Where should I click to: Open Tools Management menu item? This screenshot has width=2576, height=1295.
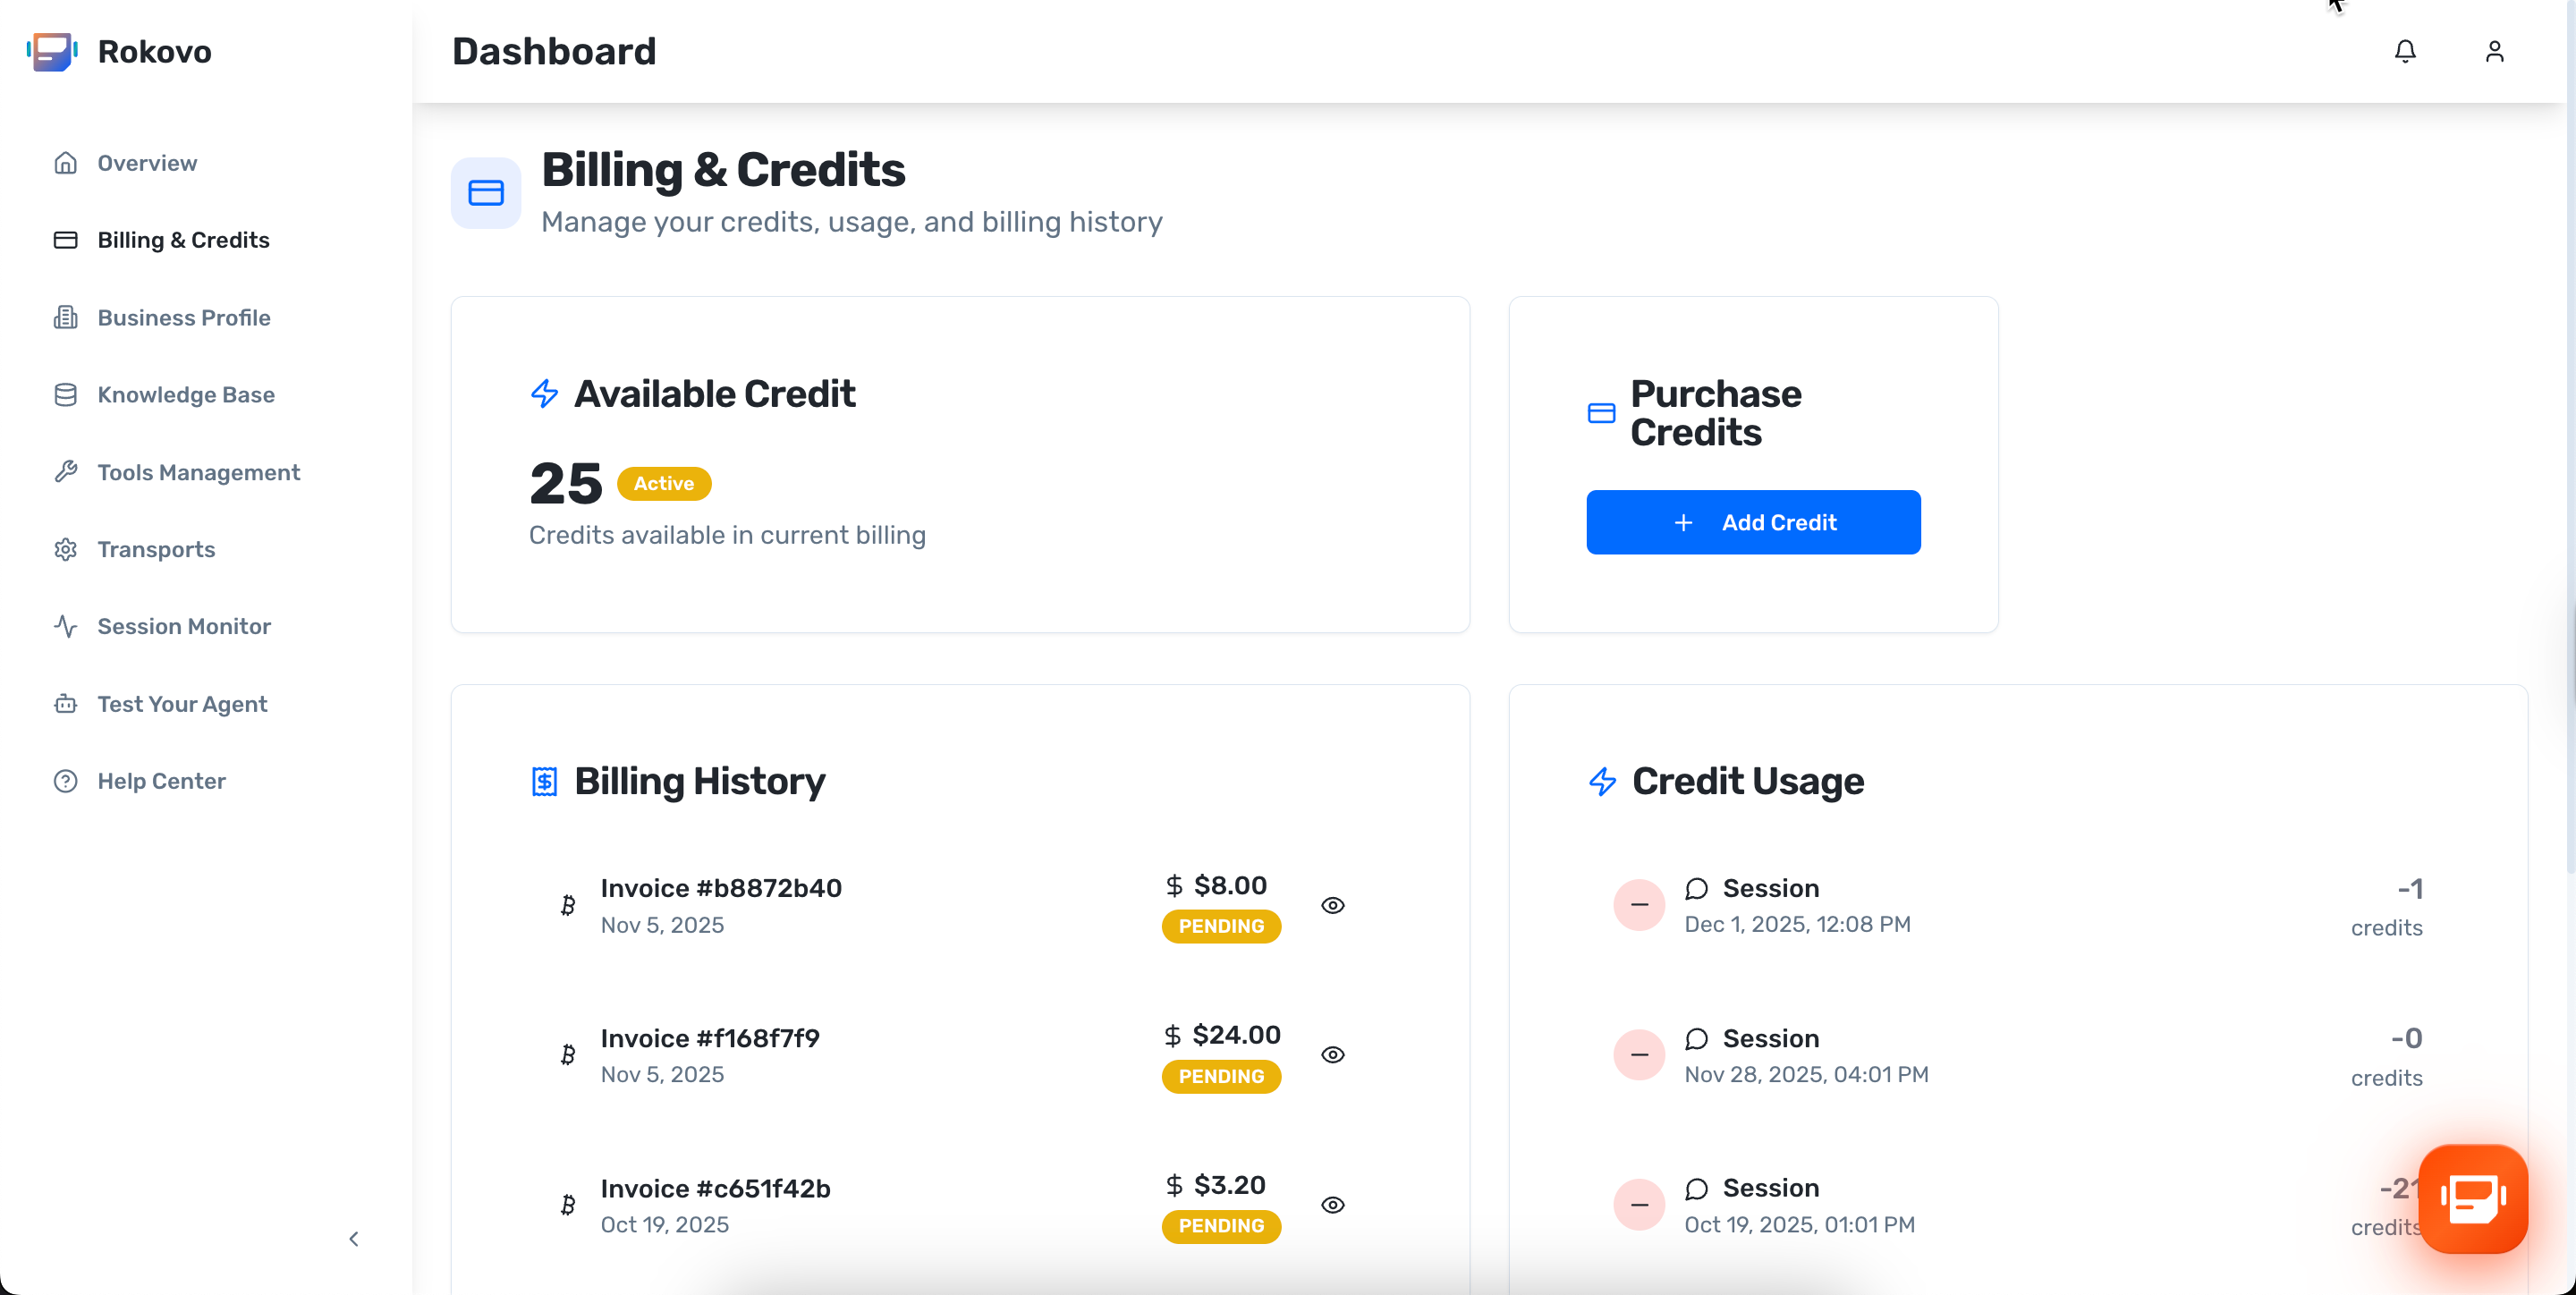tap(198, 472)
